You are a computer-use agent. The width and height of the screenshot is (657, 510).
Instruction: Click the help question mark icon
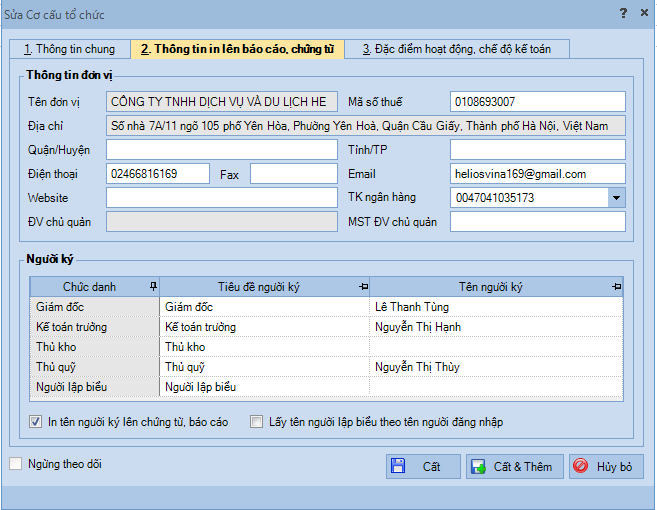click(x=623, y=13)
